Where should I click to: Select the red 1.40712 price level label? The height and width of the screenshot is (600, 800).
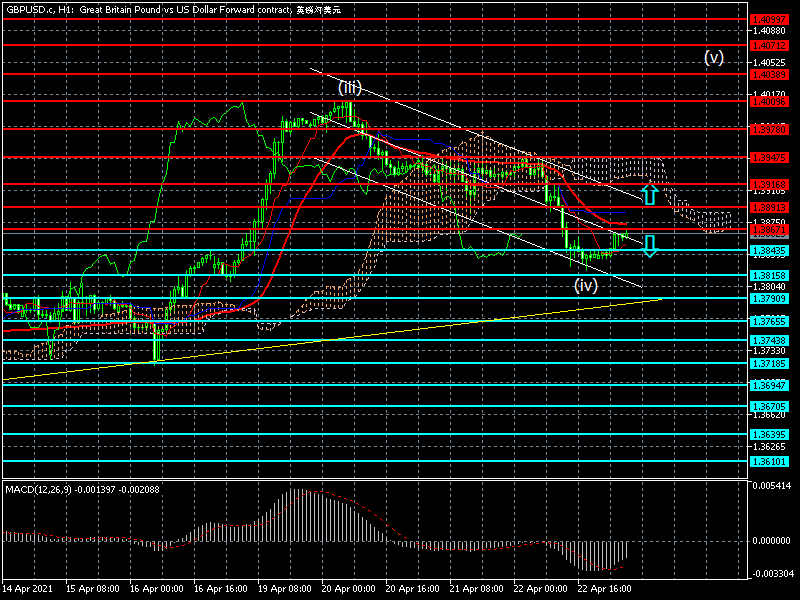[769, 45]
